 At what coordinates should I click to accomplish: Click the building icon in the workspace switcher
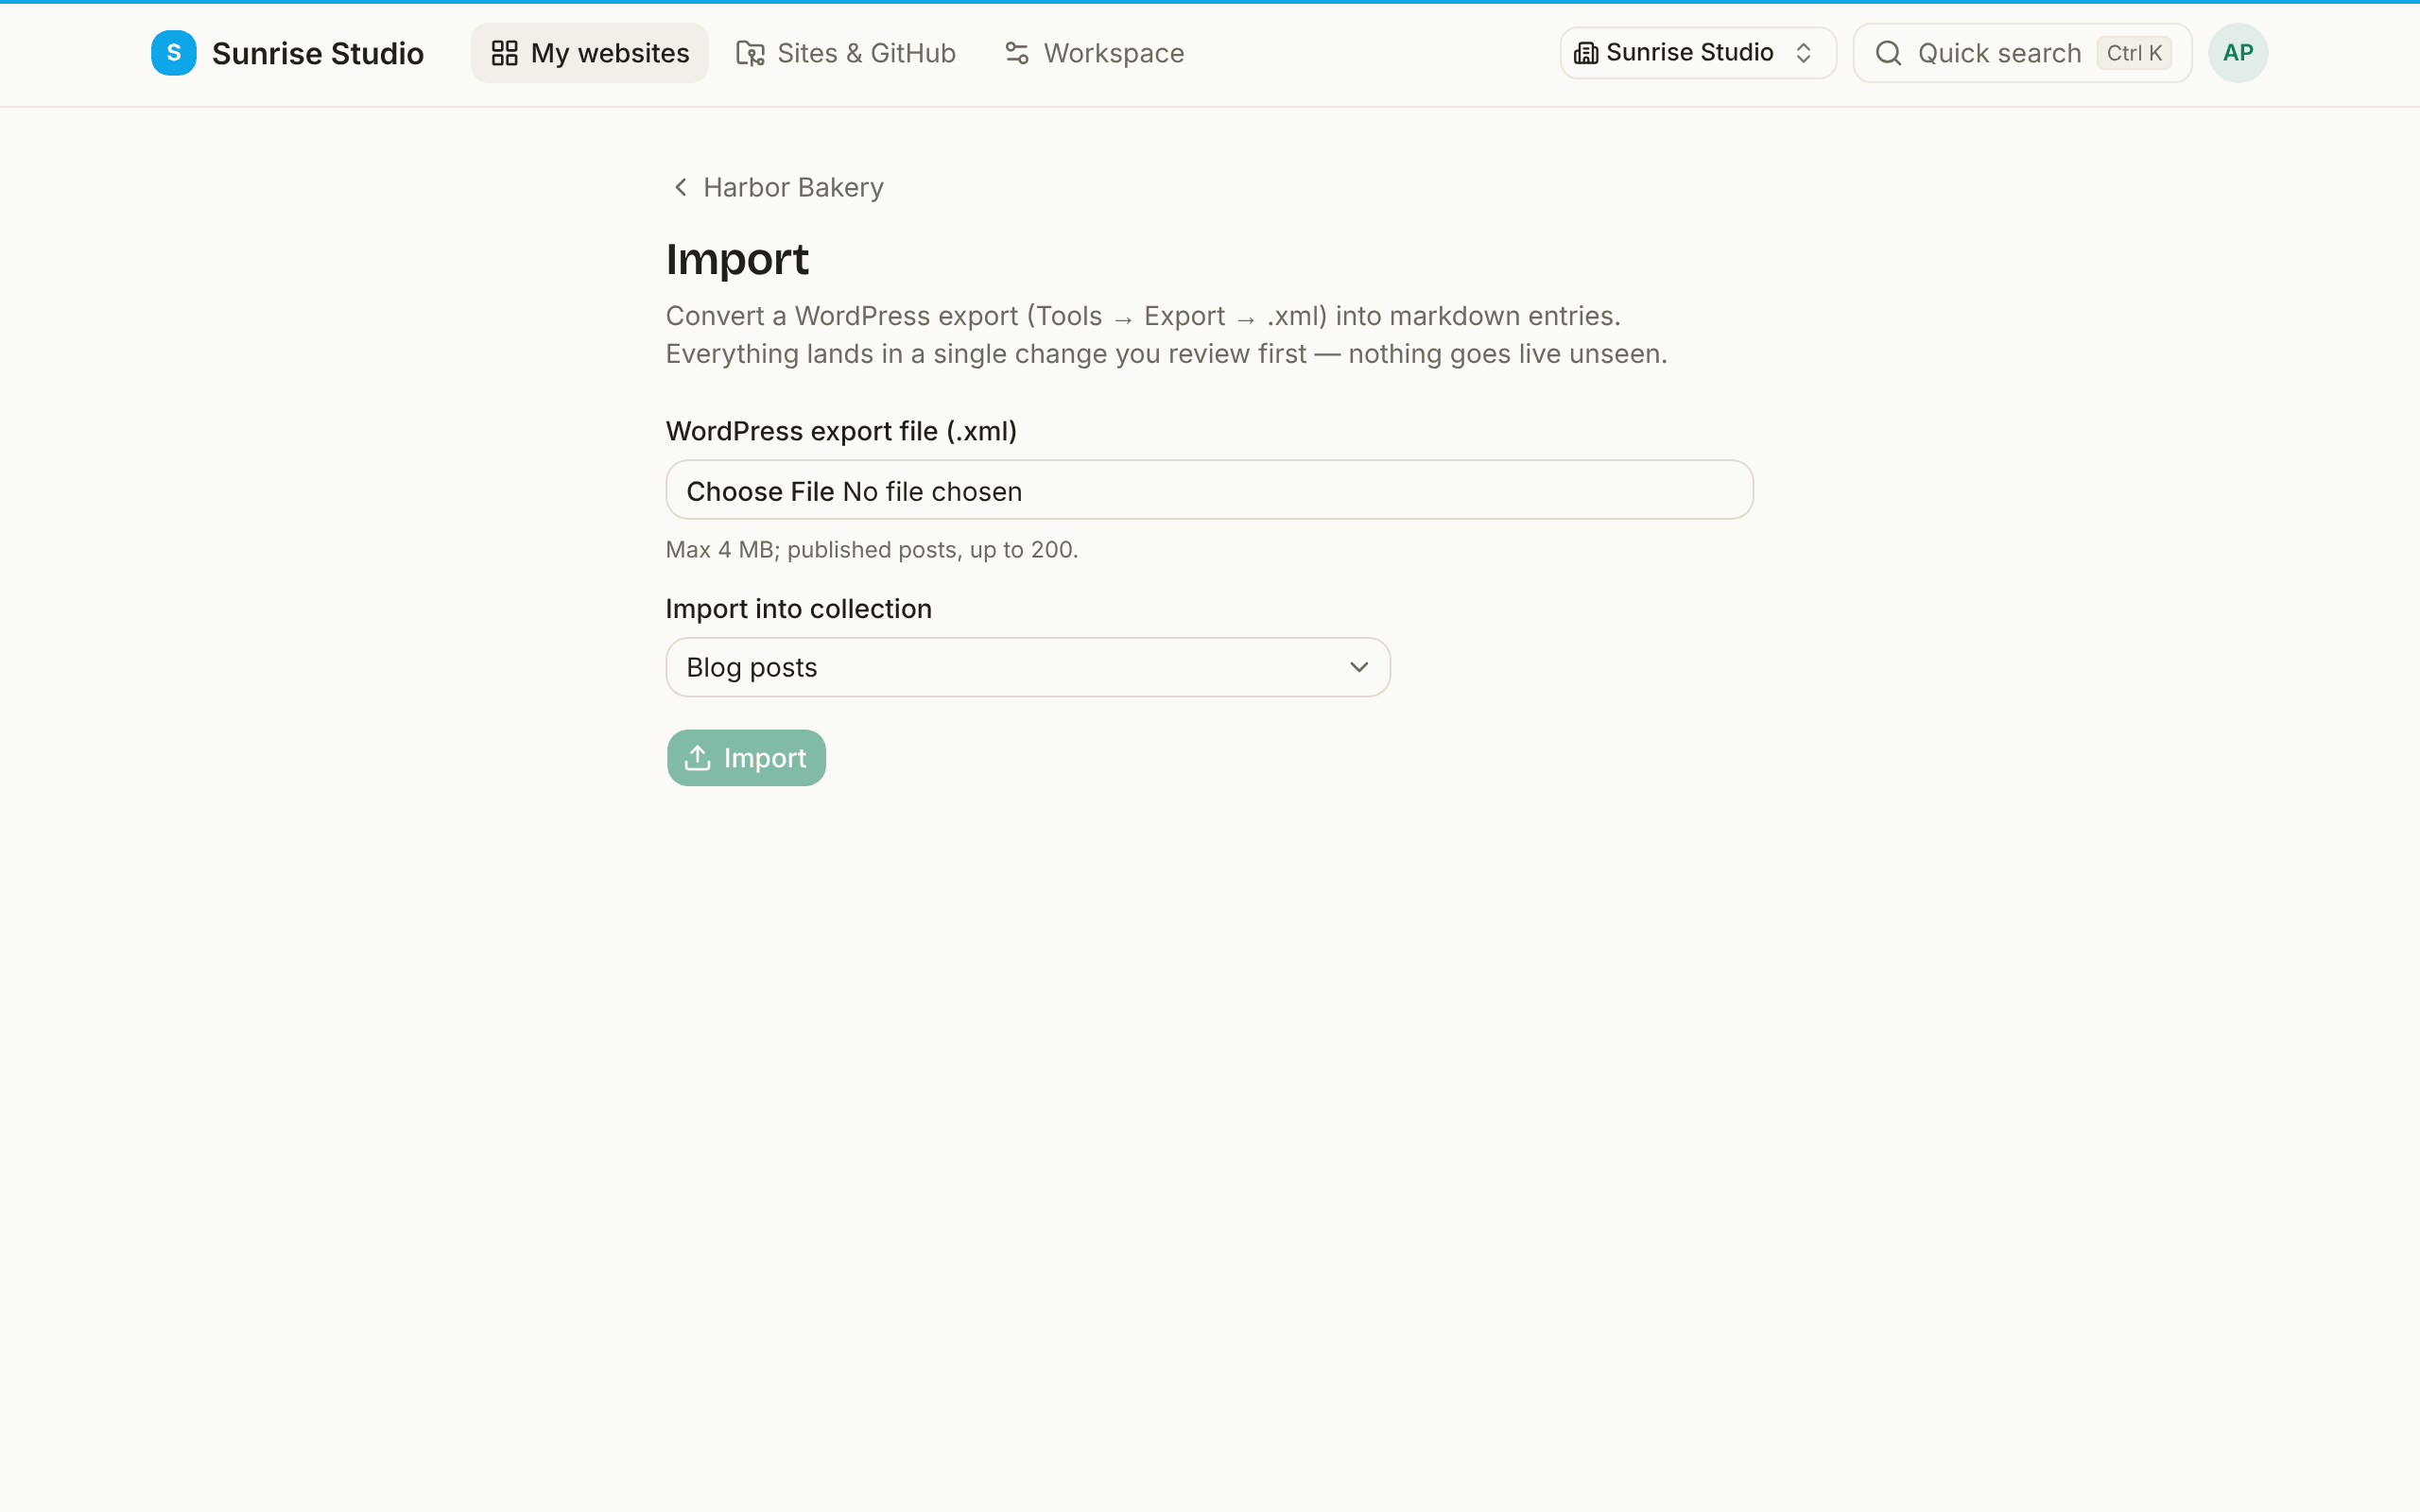click(x=1586, y=53)
